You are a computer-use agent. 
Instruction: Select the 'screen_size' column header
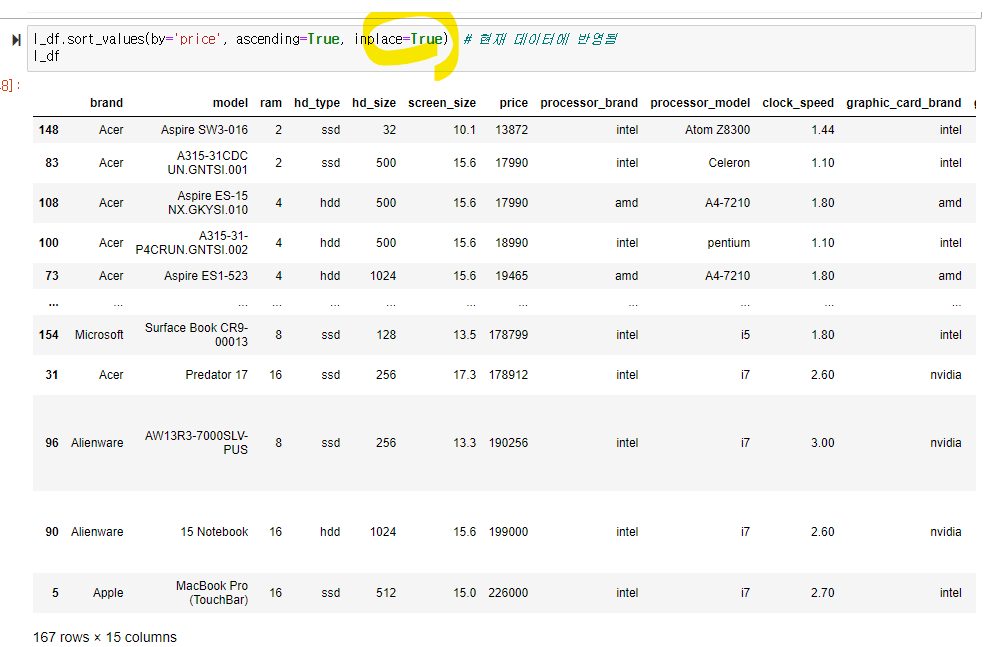point(442,103)
